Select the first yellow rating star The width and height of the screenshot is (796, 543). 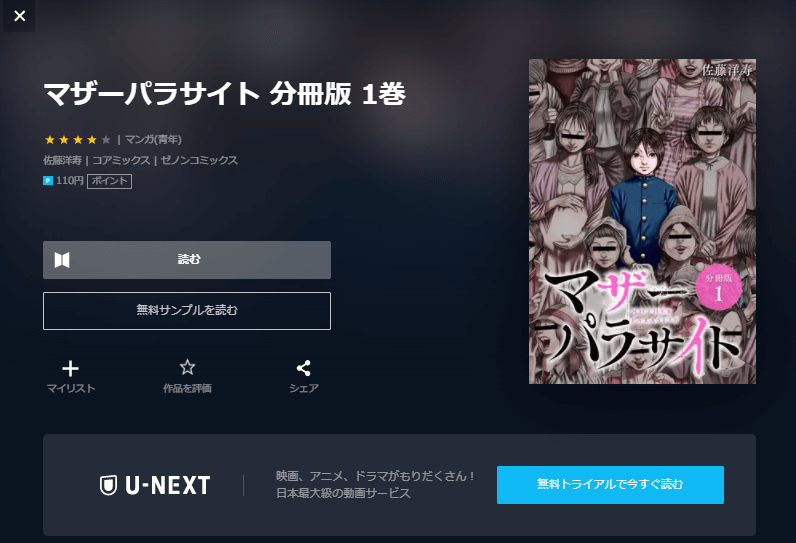tap(50, 140)
